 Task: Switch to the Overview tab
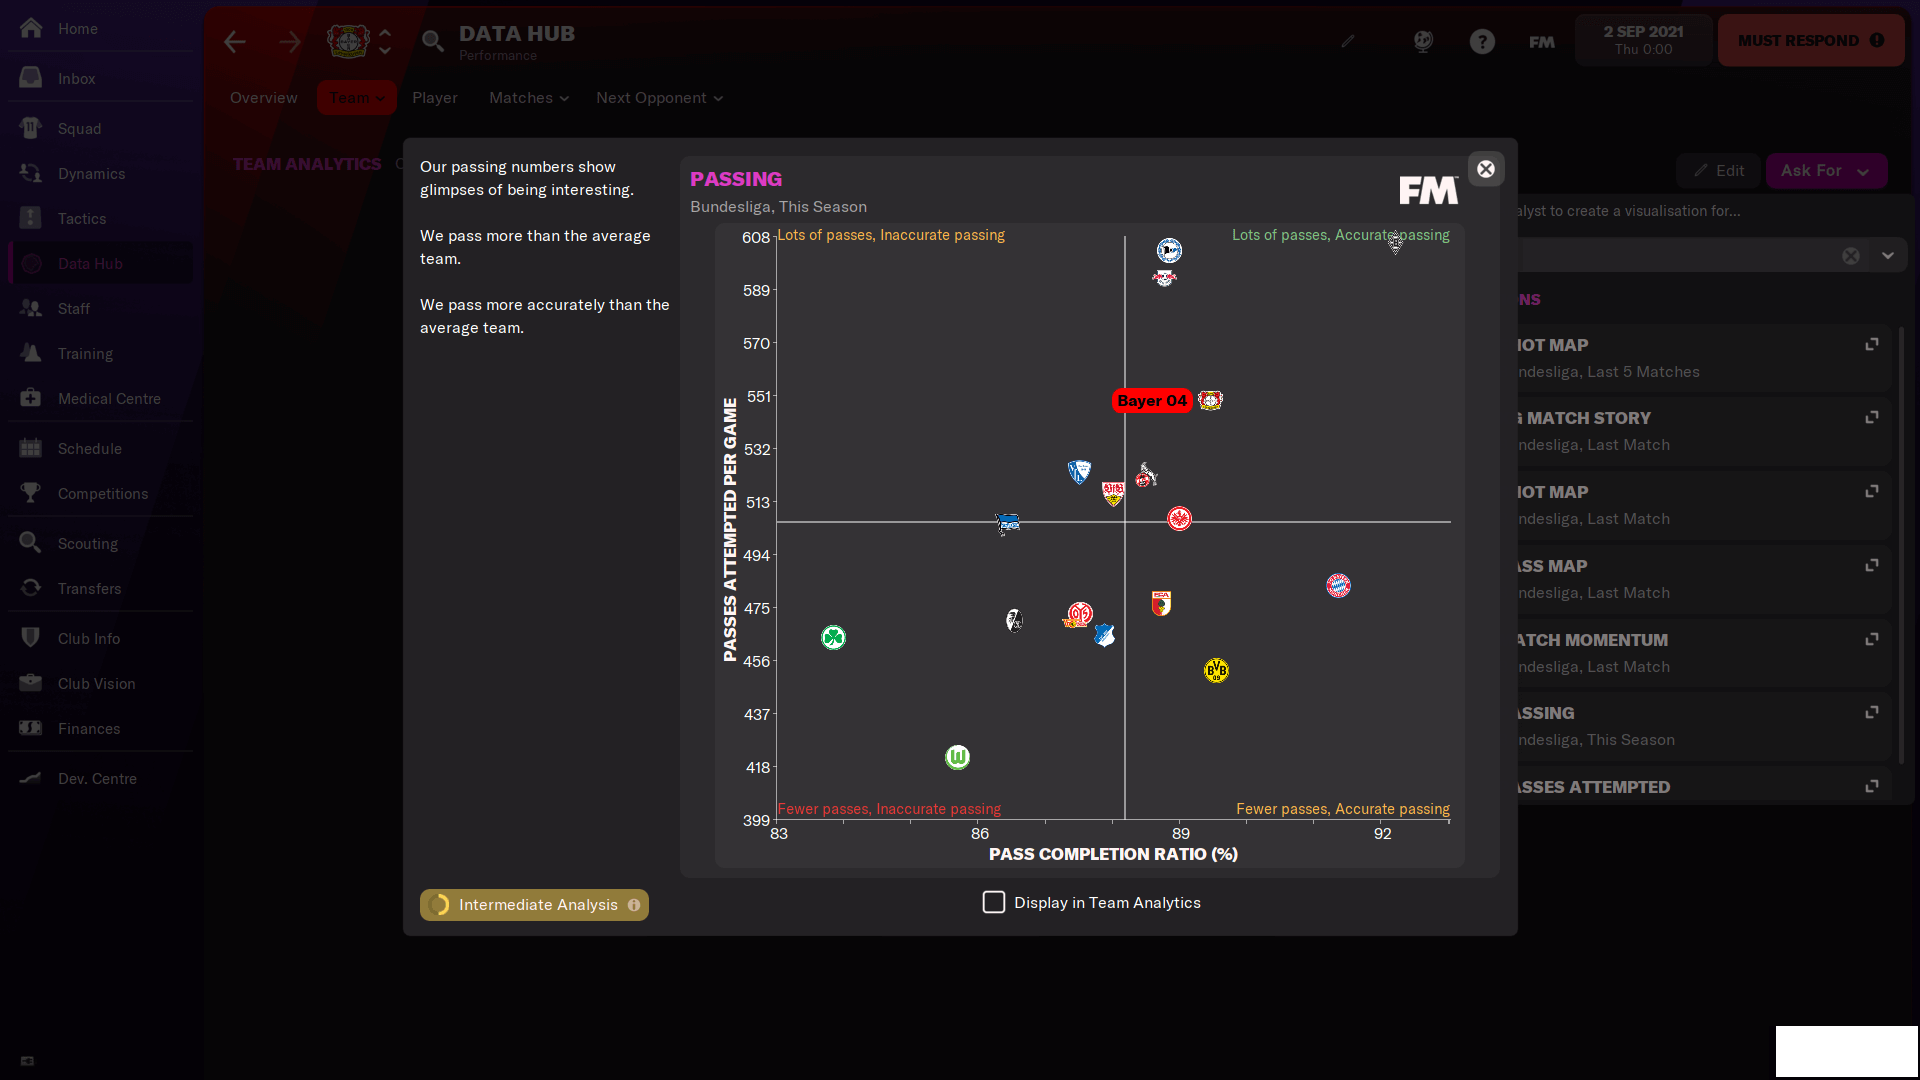pyautogui.click(x=264, y=98)
